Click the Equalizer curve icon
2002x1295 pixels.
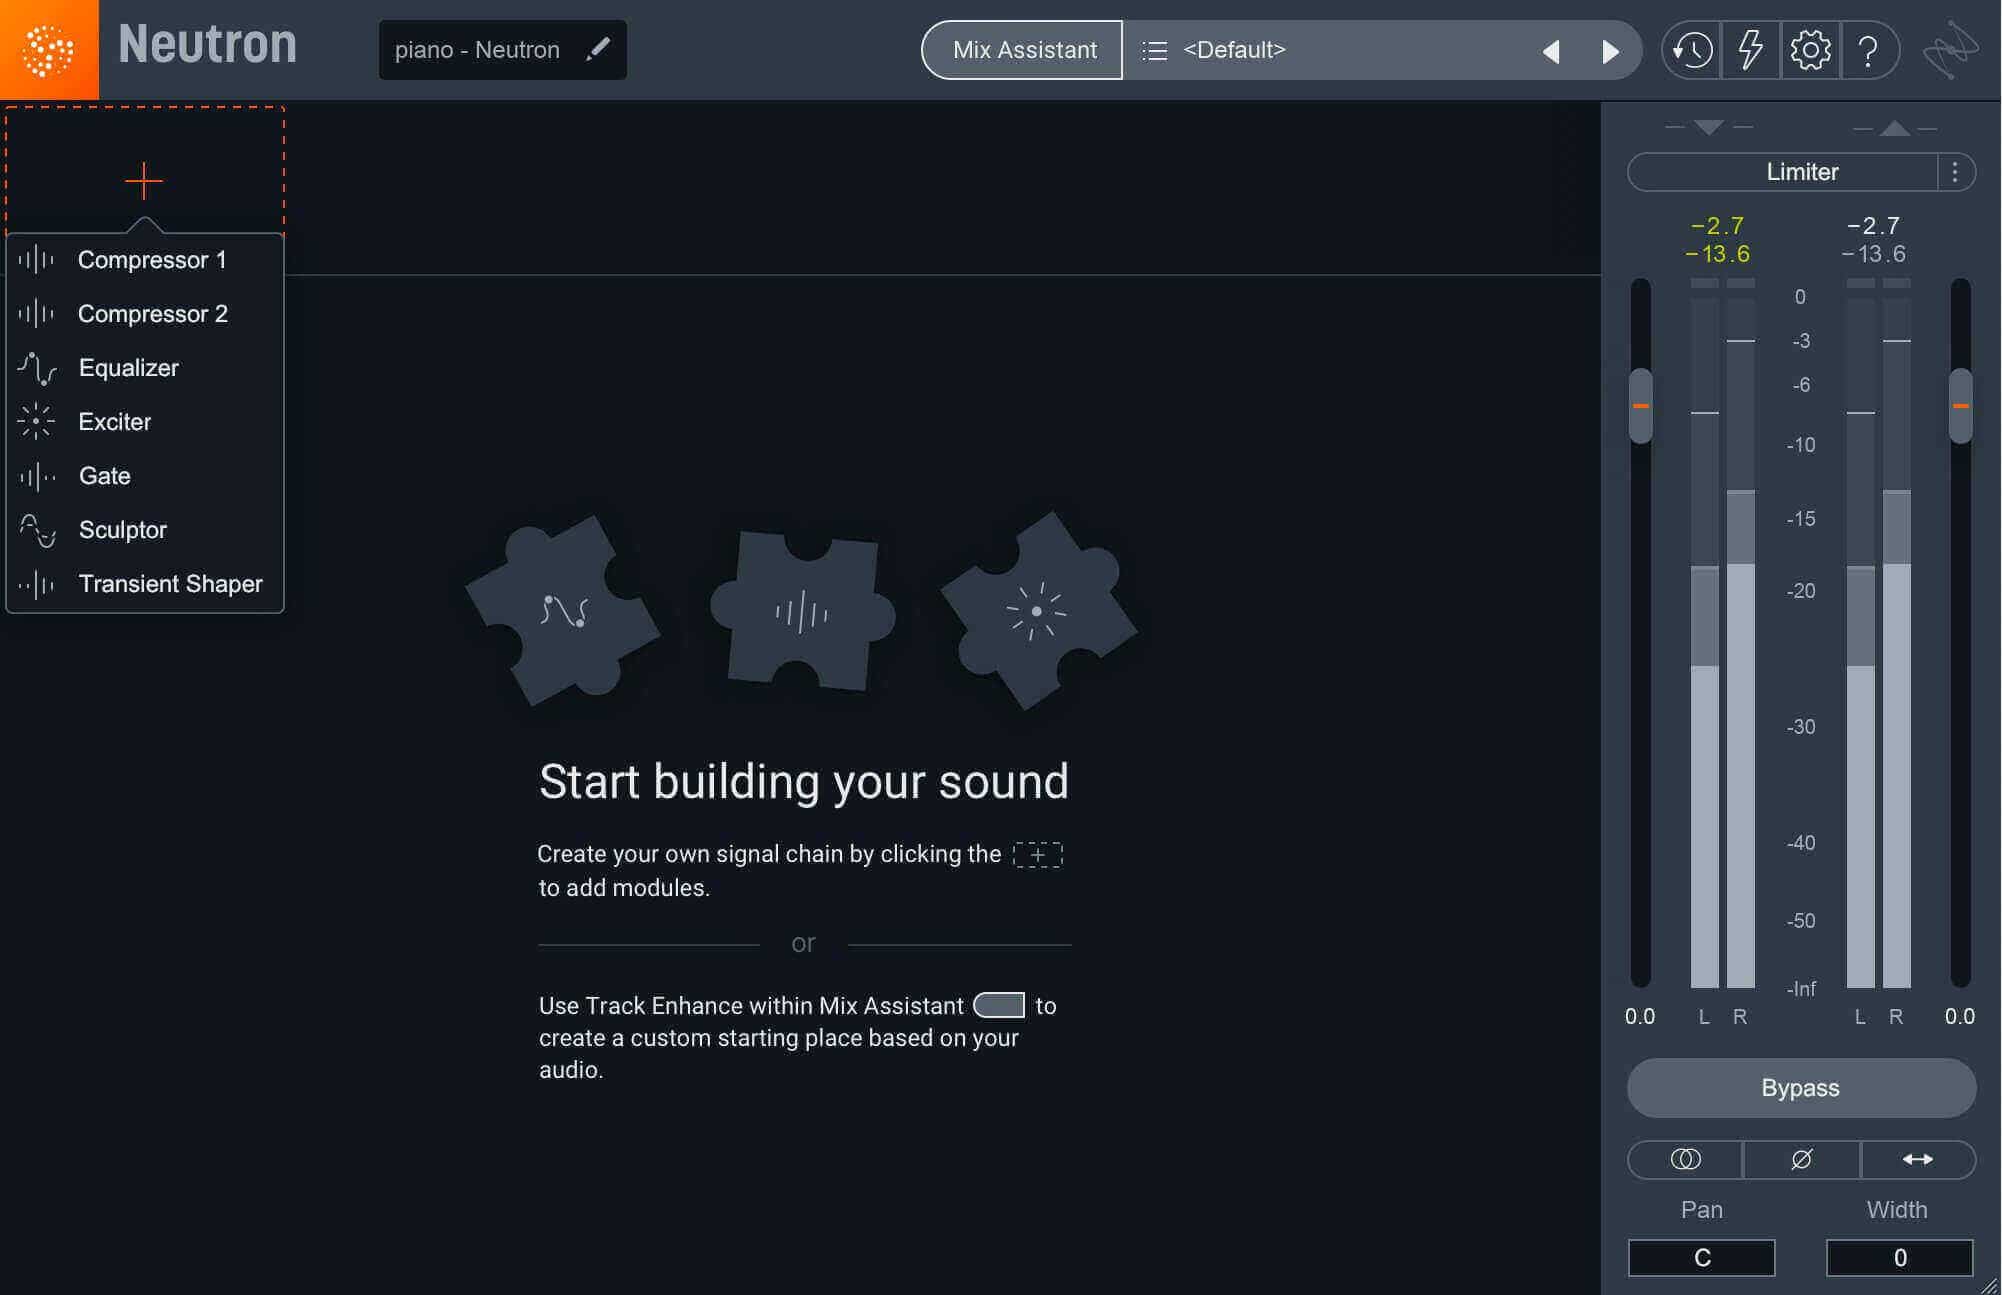pyautogui.click(x=37, y=368)
